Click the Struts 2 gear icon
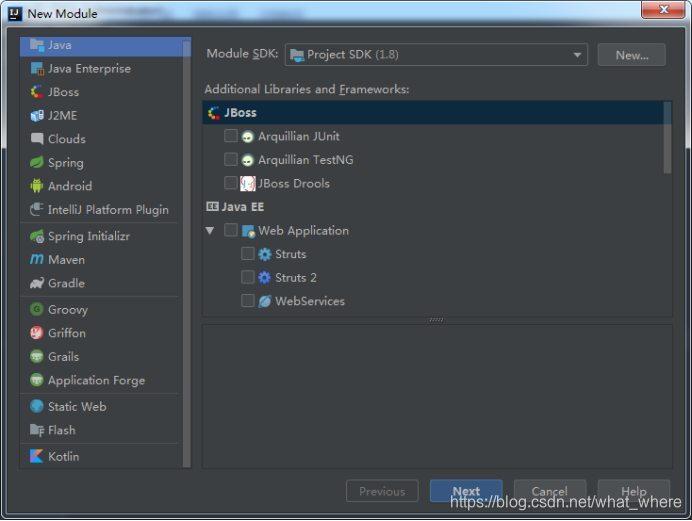 pos(264,277)
